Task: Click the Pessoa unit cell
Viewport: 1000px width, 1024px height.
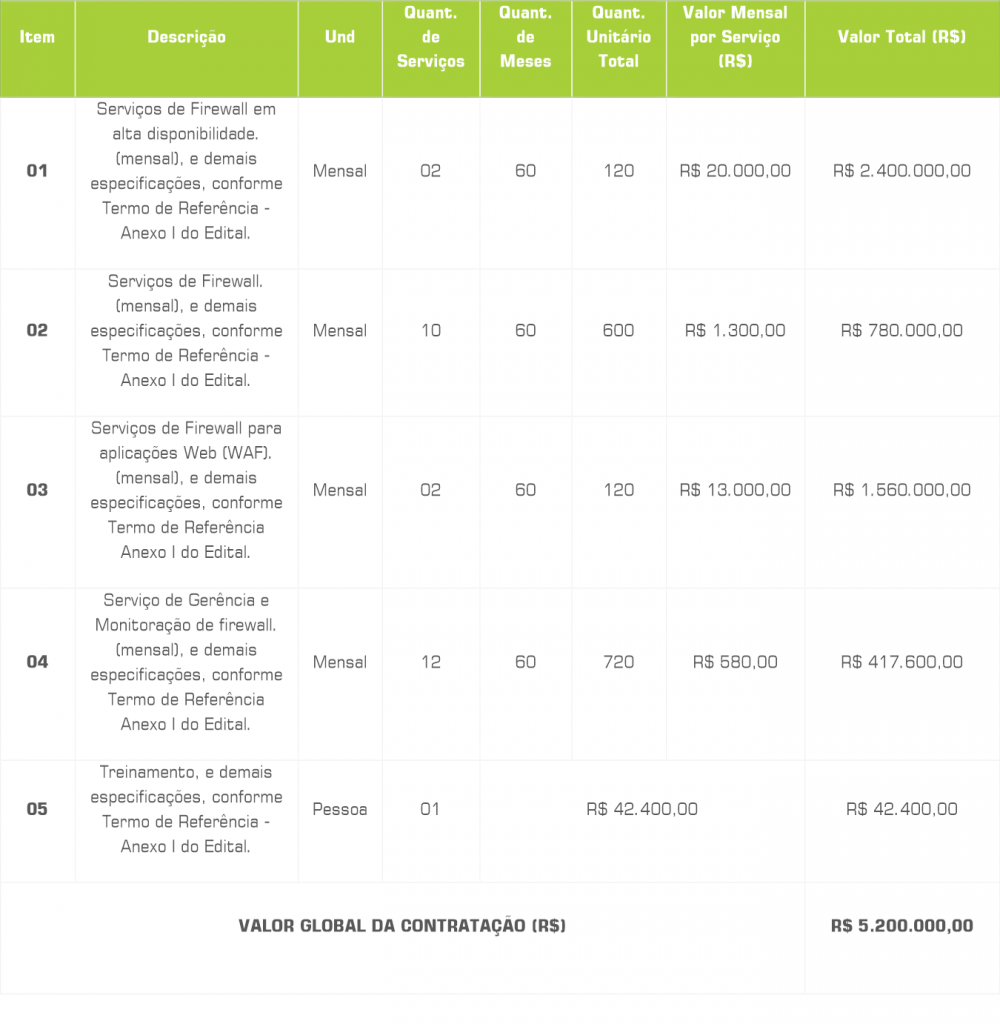Action: coord(340,809)
